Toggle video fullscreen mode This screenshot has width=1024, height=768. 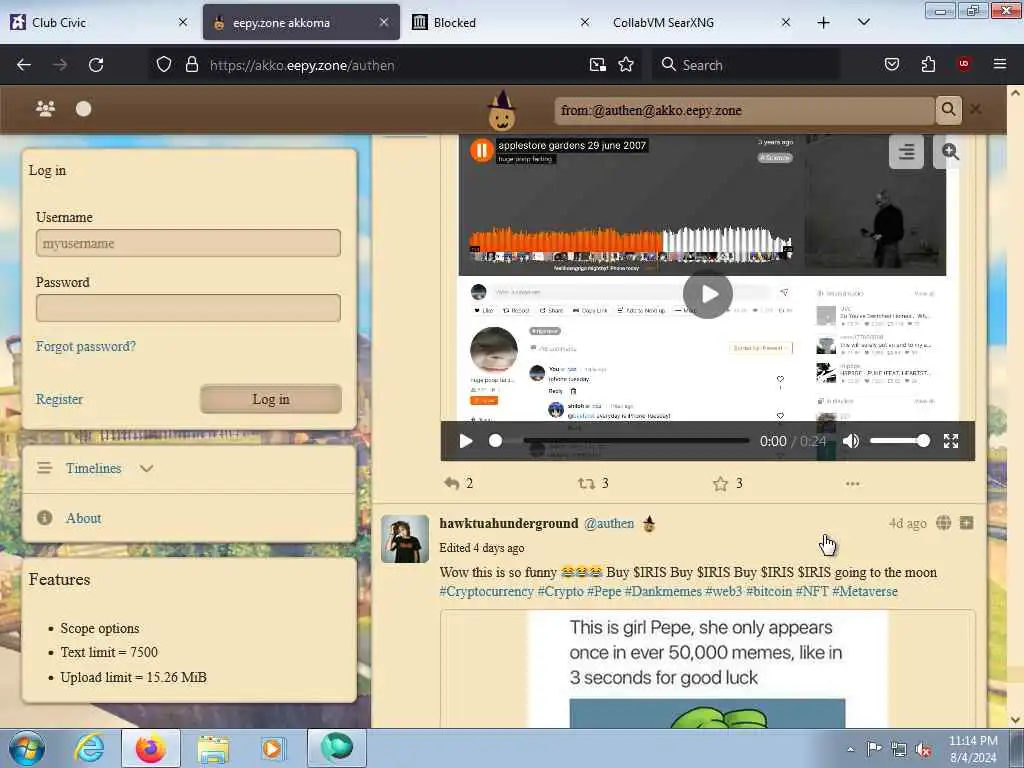[x=951, y=441]
